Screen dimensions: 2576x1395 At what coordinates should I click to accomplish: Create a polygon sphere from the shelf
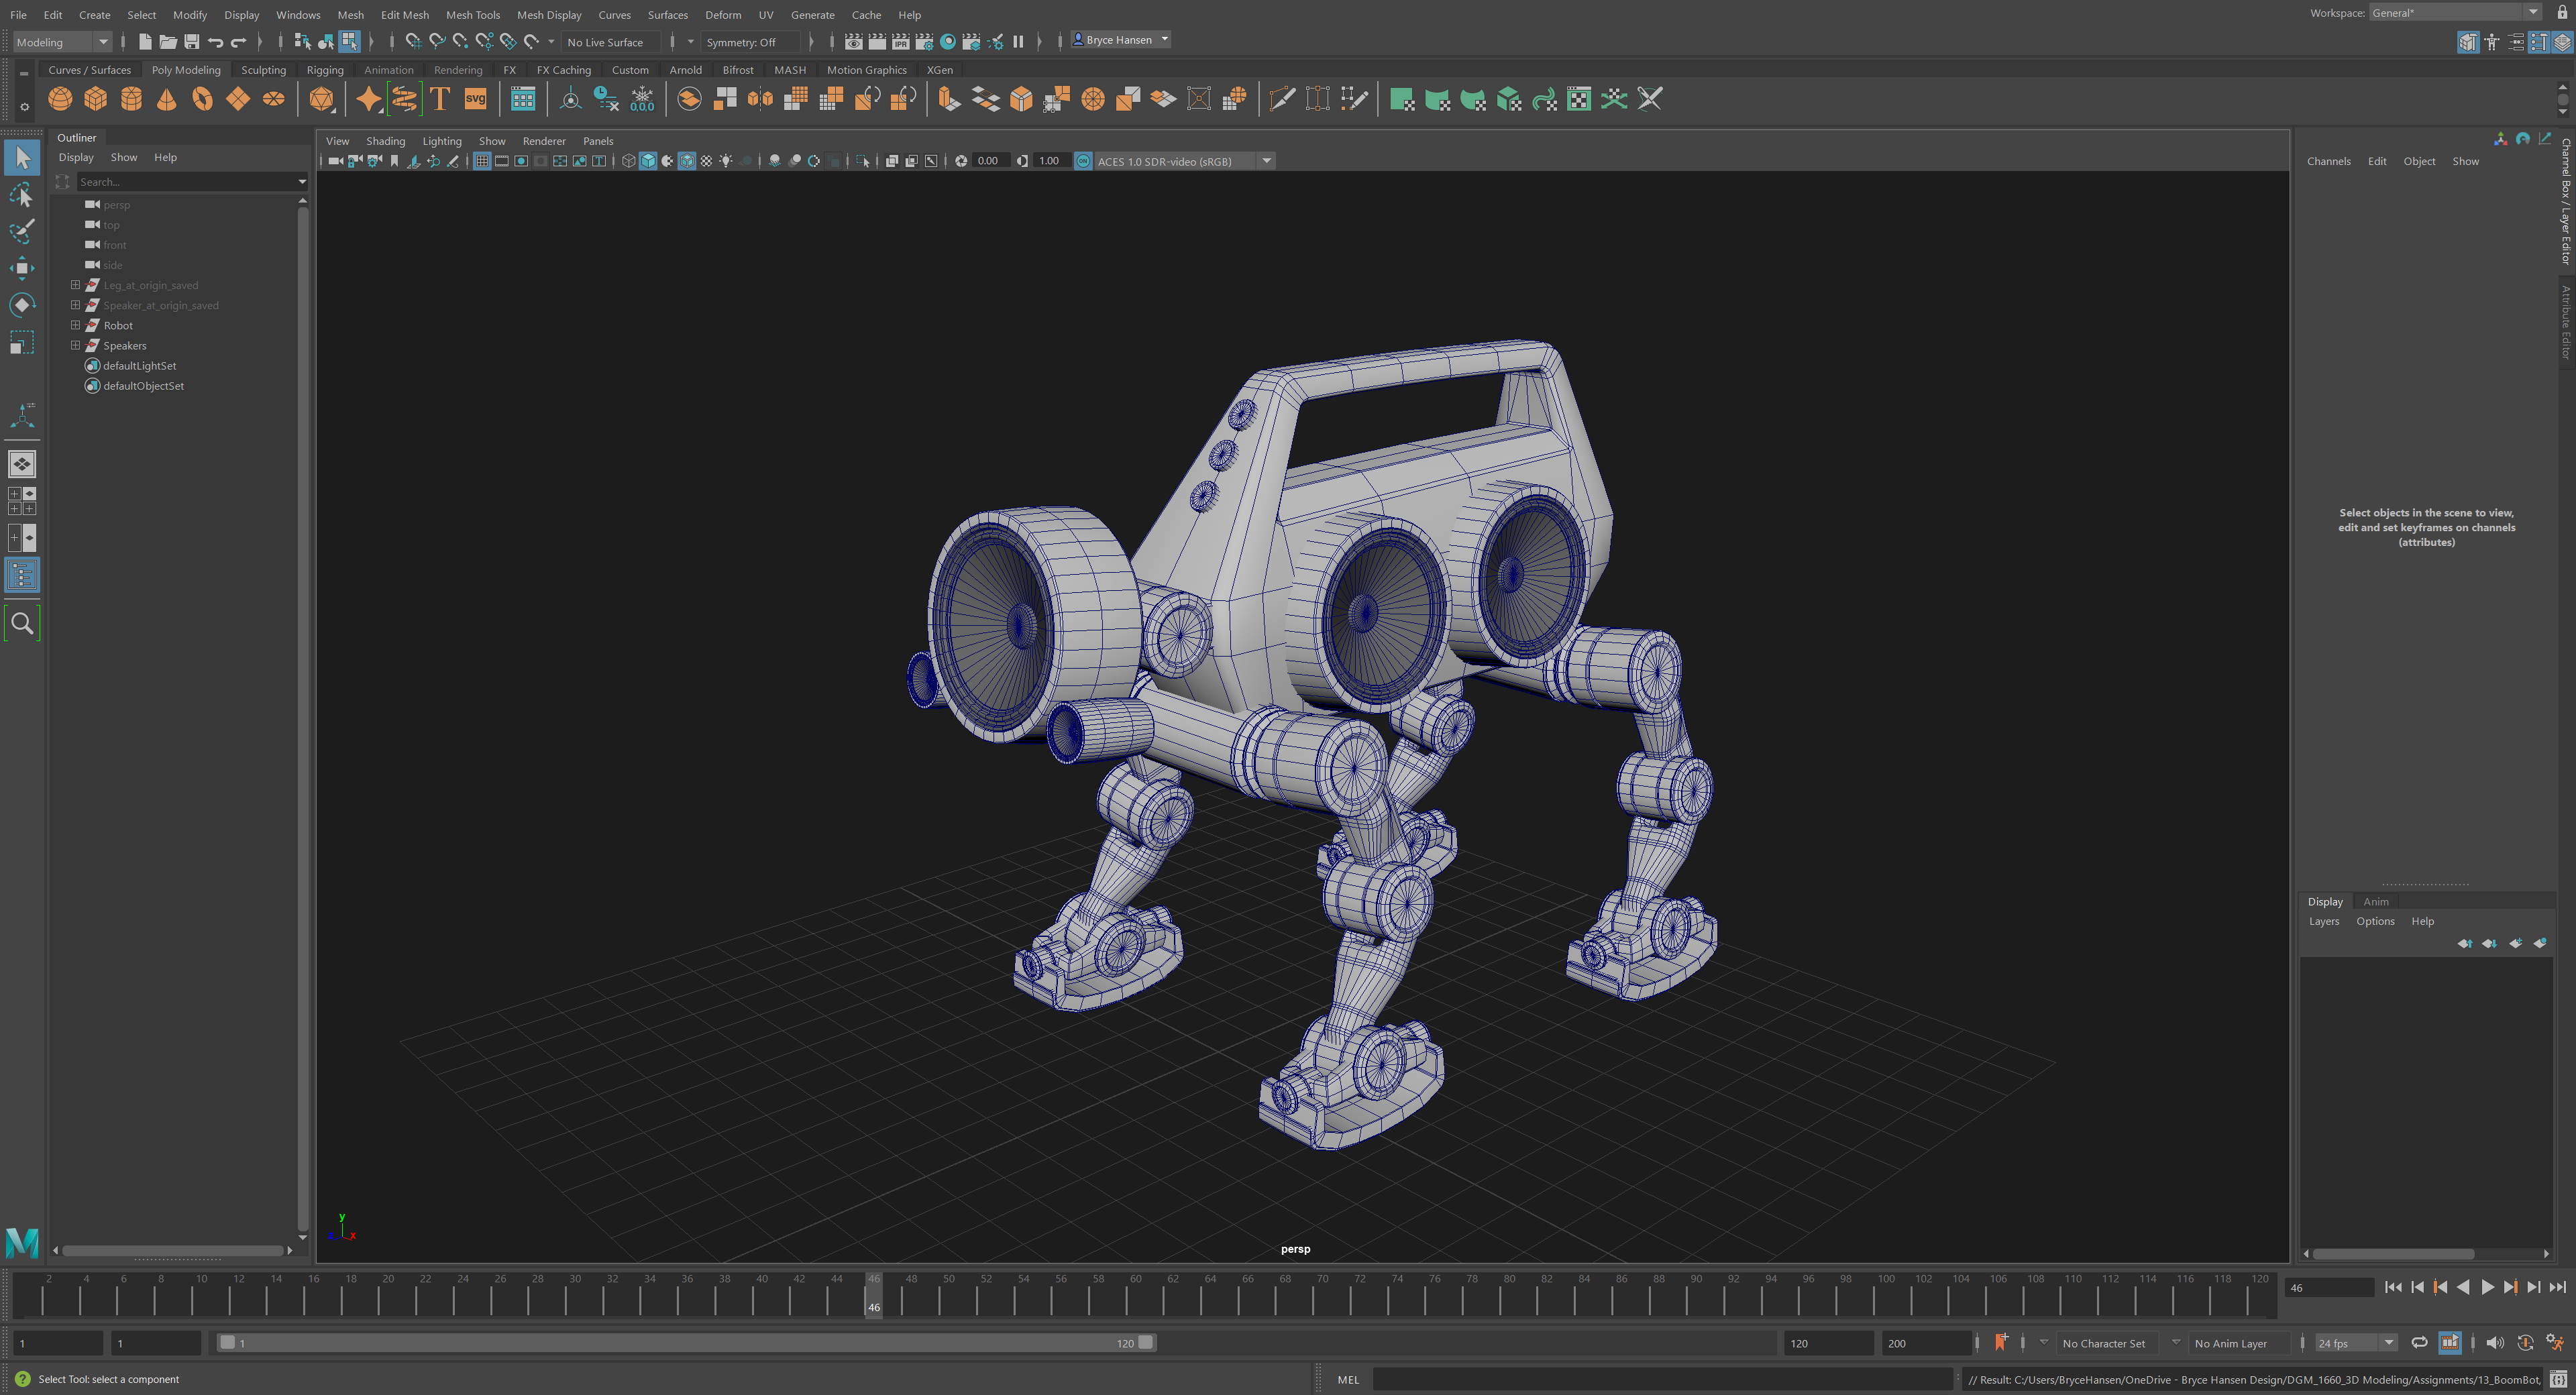coord(60,99)
